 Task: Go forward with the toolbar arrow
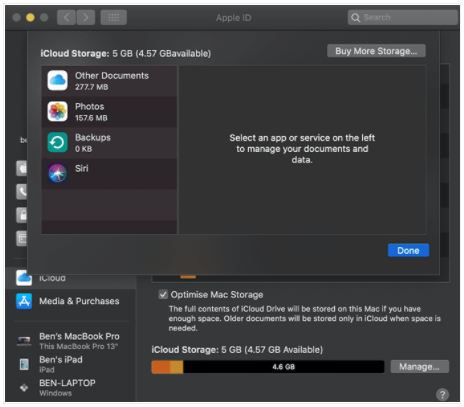(86, 17)
